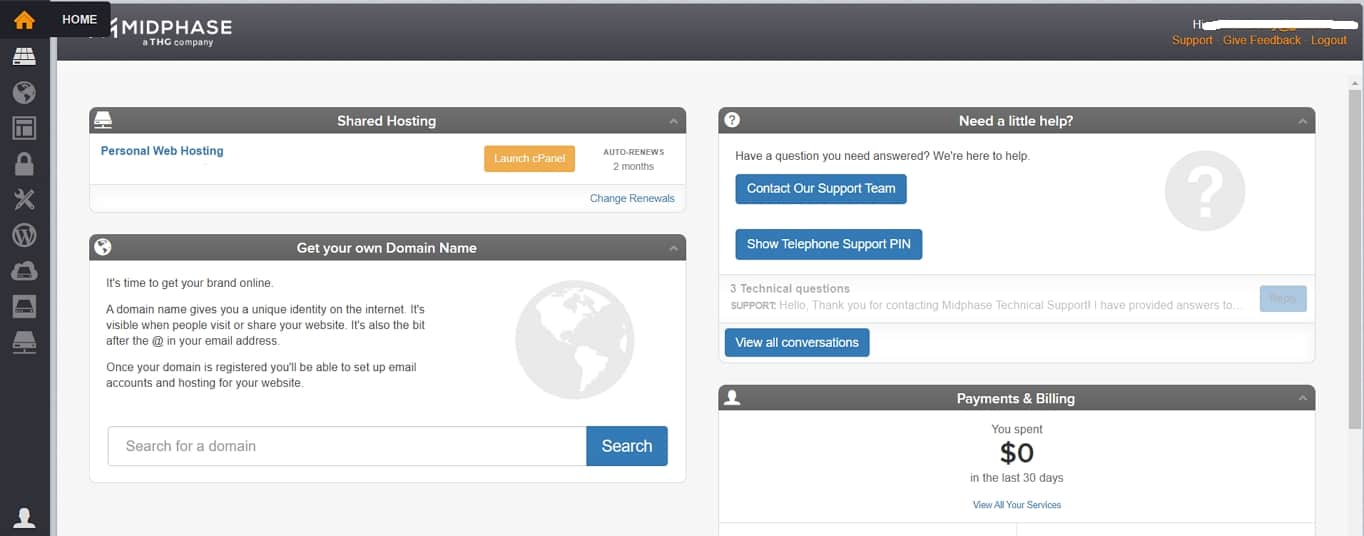Open the Give Feedback link
This screenshot has height=536, width=1364.
[1262, 40]
